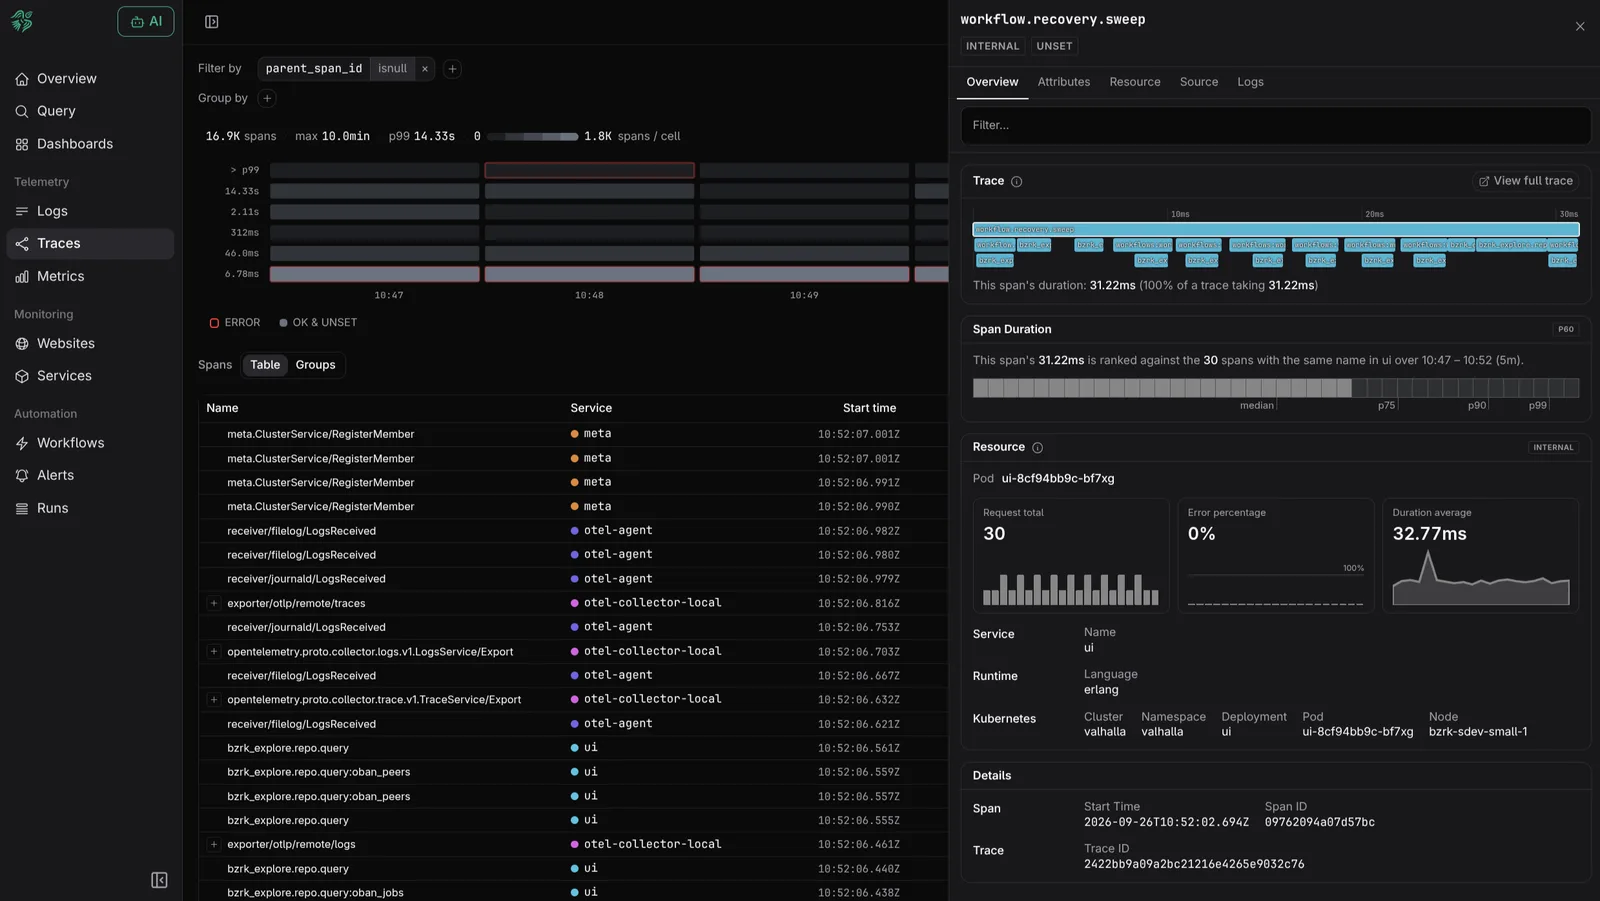The image size is (1600, 901).
Task: Open the Resource tab
Action: click(x=1135, y=82)
